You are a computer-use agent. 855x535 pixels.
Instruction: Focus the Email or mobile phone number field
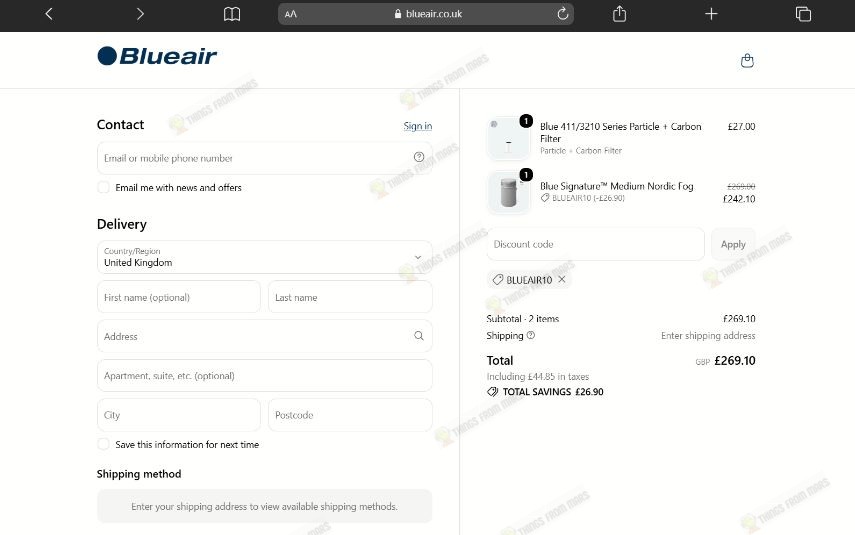264,158
